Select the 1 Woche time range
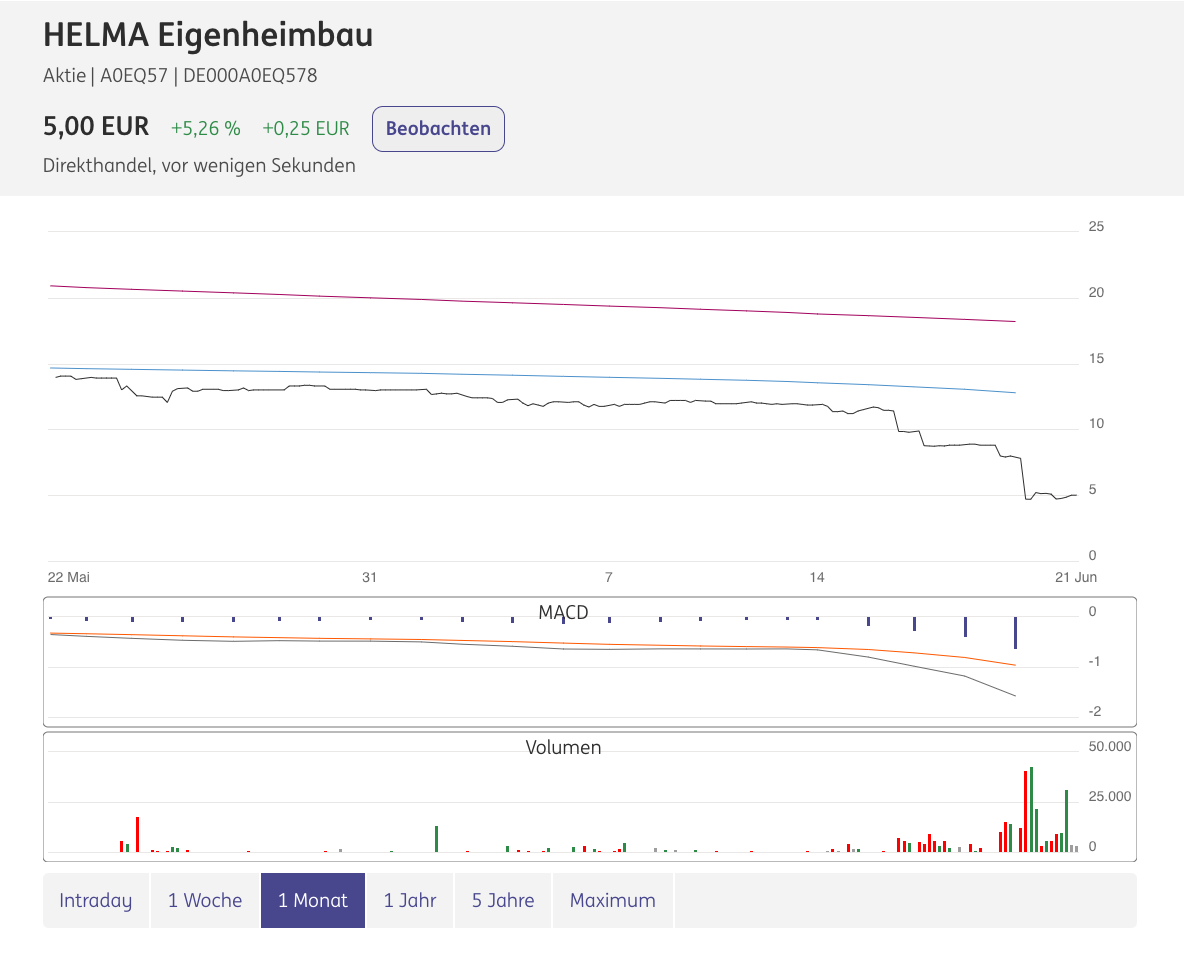1184x959 pixels. [205, 900]
